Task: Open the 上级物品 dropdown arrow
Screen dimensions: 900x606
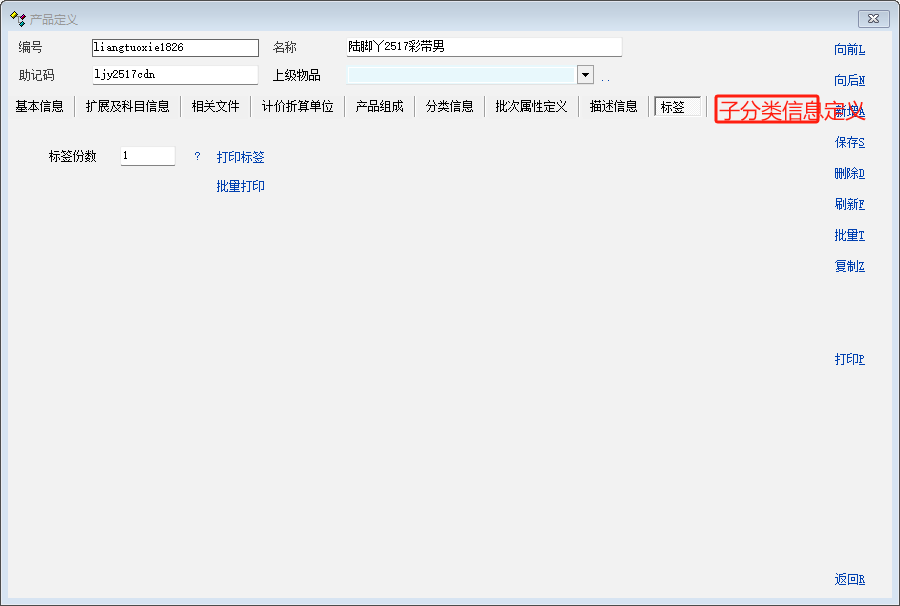Action: pyautogui.click(x=585, y=75)
